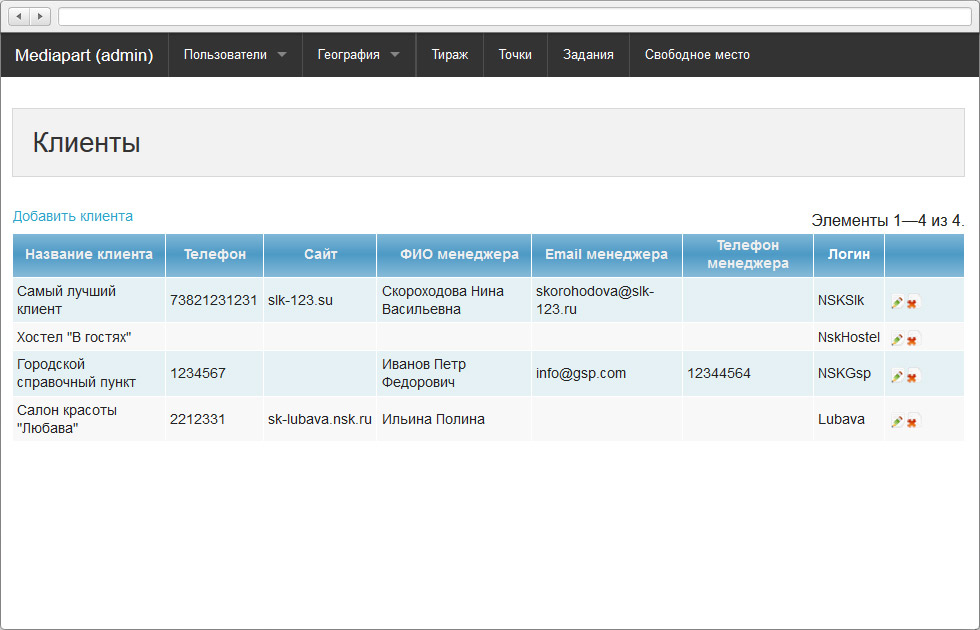Expand the География dropdown menu

[x=359, y=55]
